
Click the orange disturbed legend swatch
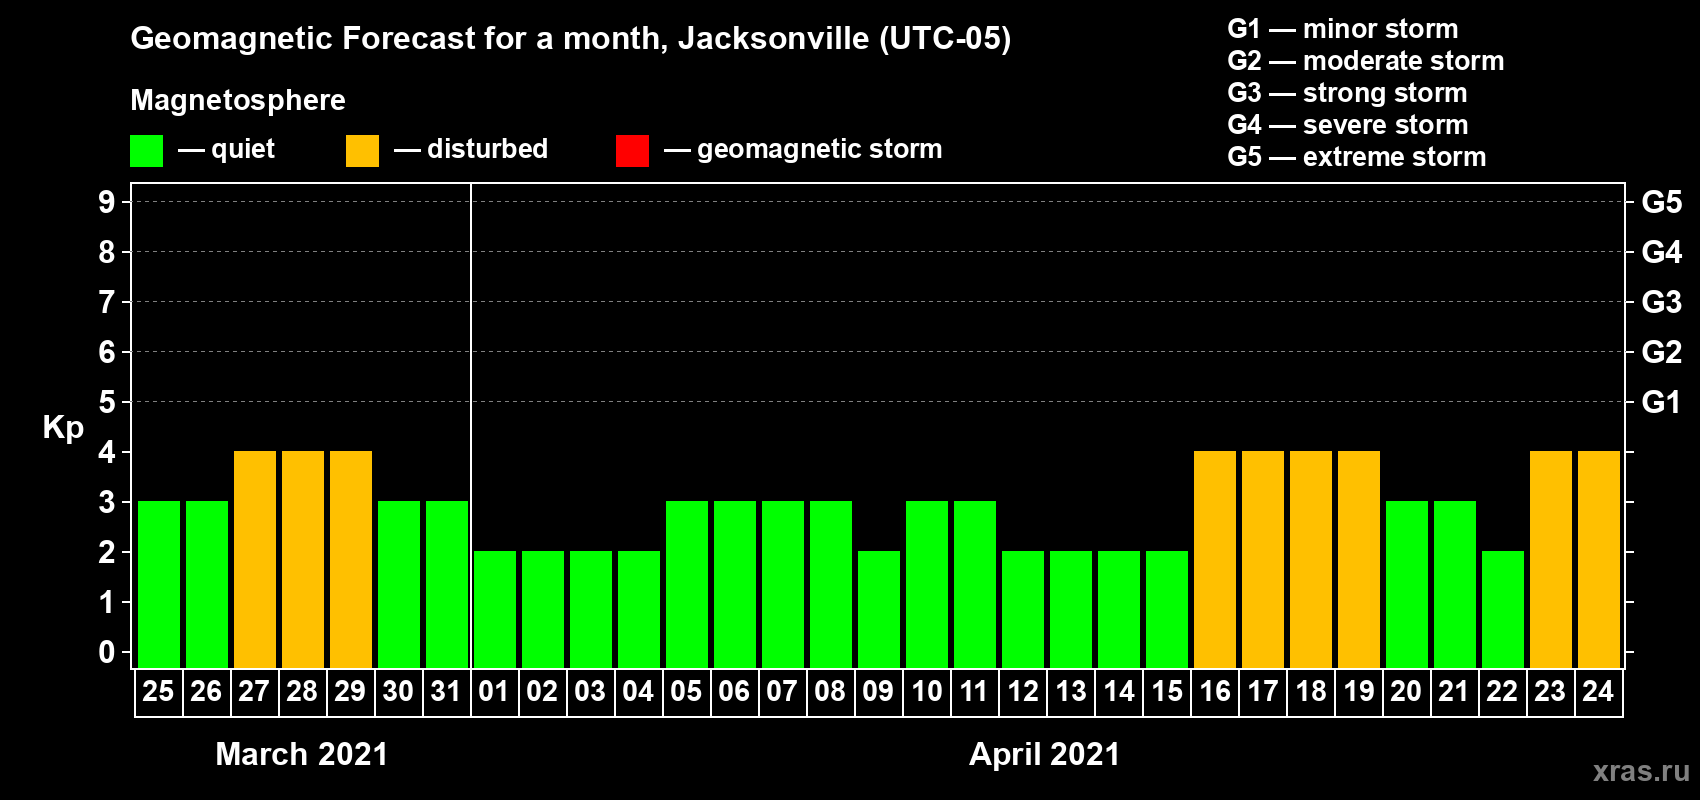pyautogui.click(x=363, y=151)
